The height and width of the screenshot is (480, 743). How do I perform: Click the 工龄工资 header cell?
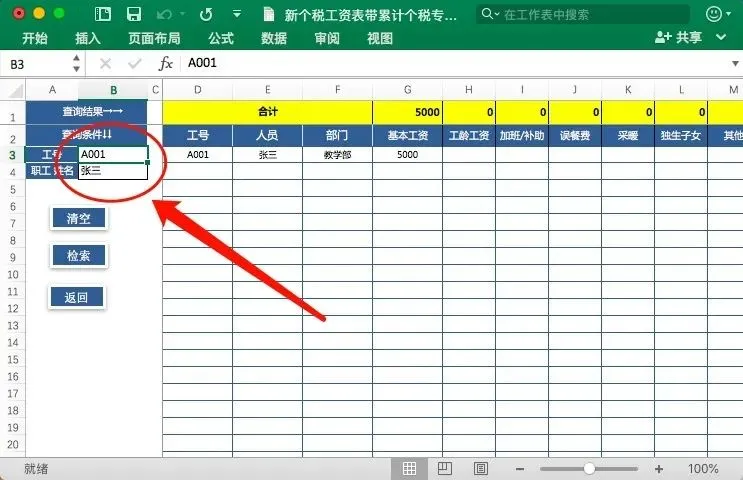pos(469,136)
